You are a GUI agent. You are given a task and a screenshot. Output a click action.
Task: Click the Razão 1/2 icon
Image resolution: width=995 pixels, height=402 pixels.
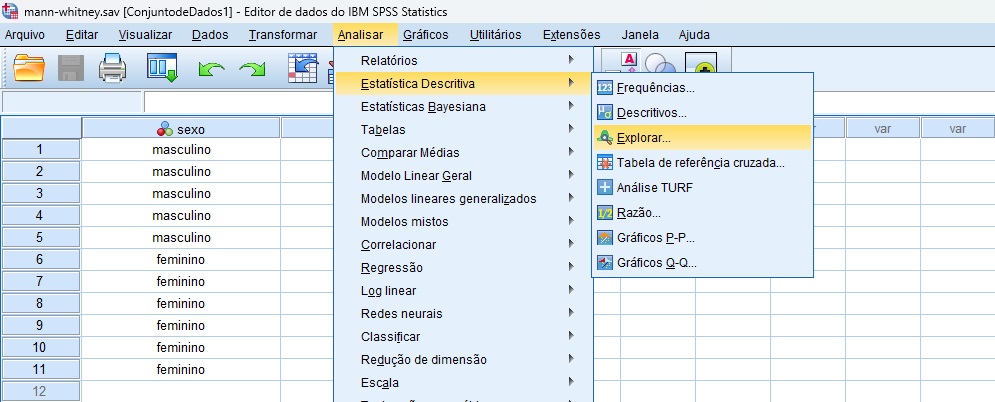605,213
